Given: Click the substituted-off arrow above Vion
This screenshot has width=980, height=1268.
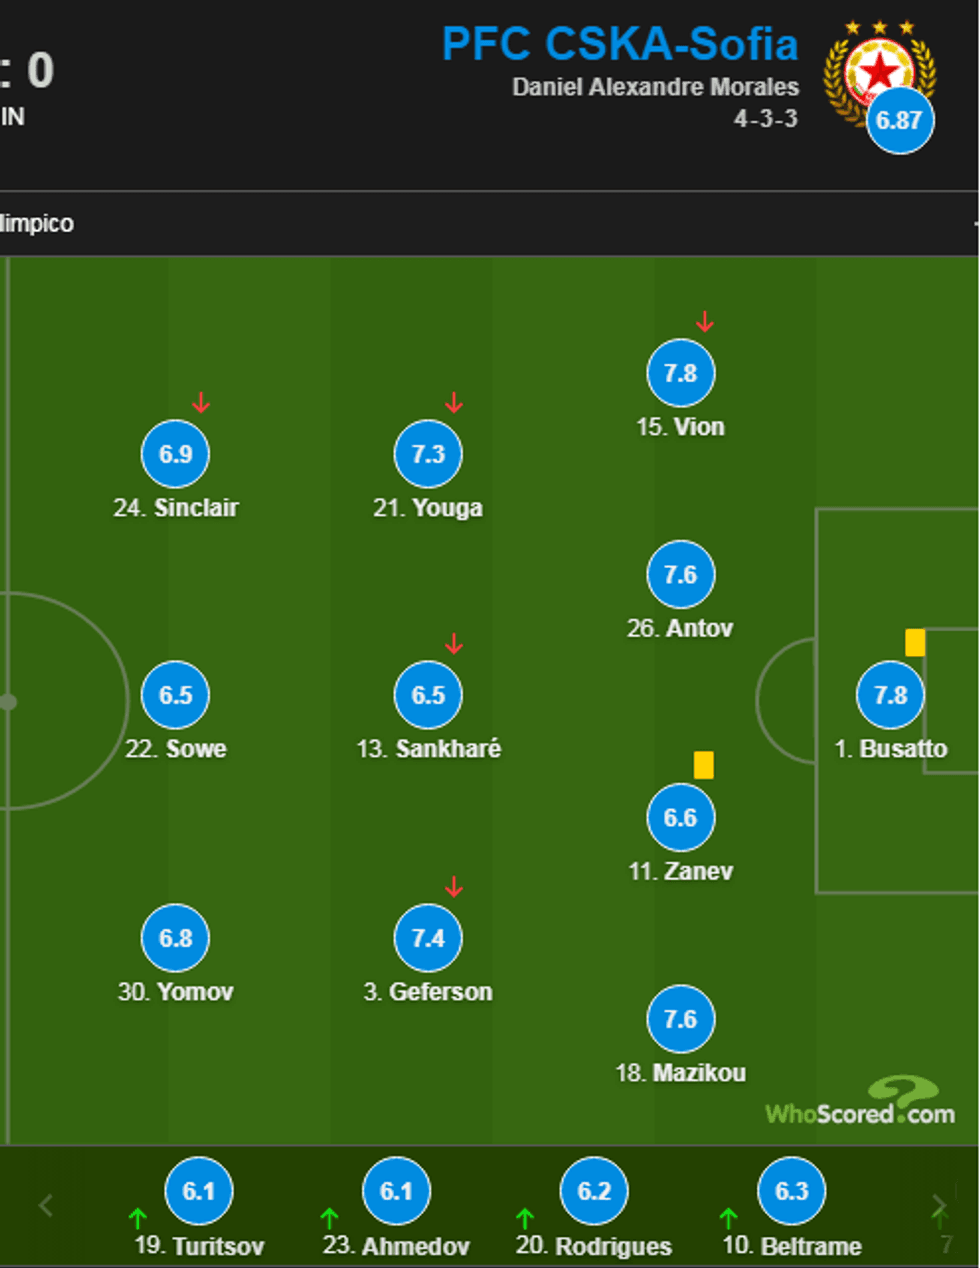Looking at the screenshot, I should pos(705,322).
